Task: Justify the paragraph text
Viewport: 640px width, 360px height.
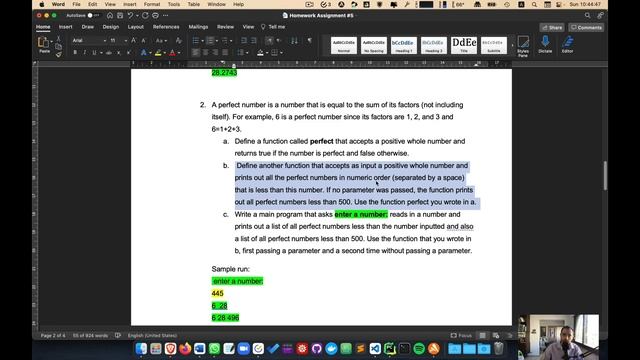Action: (225, 53)
